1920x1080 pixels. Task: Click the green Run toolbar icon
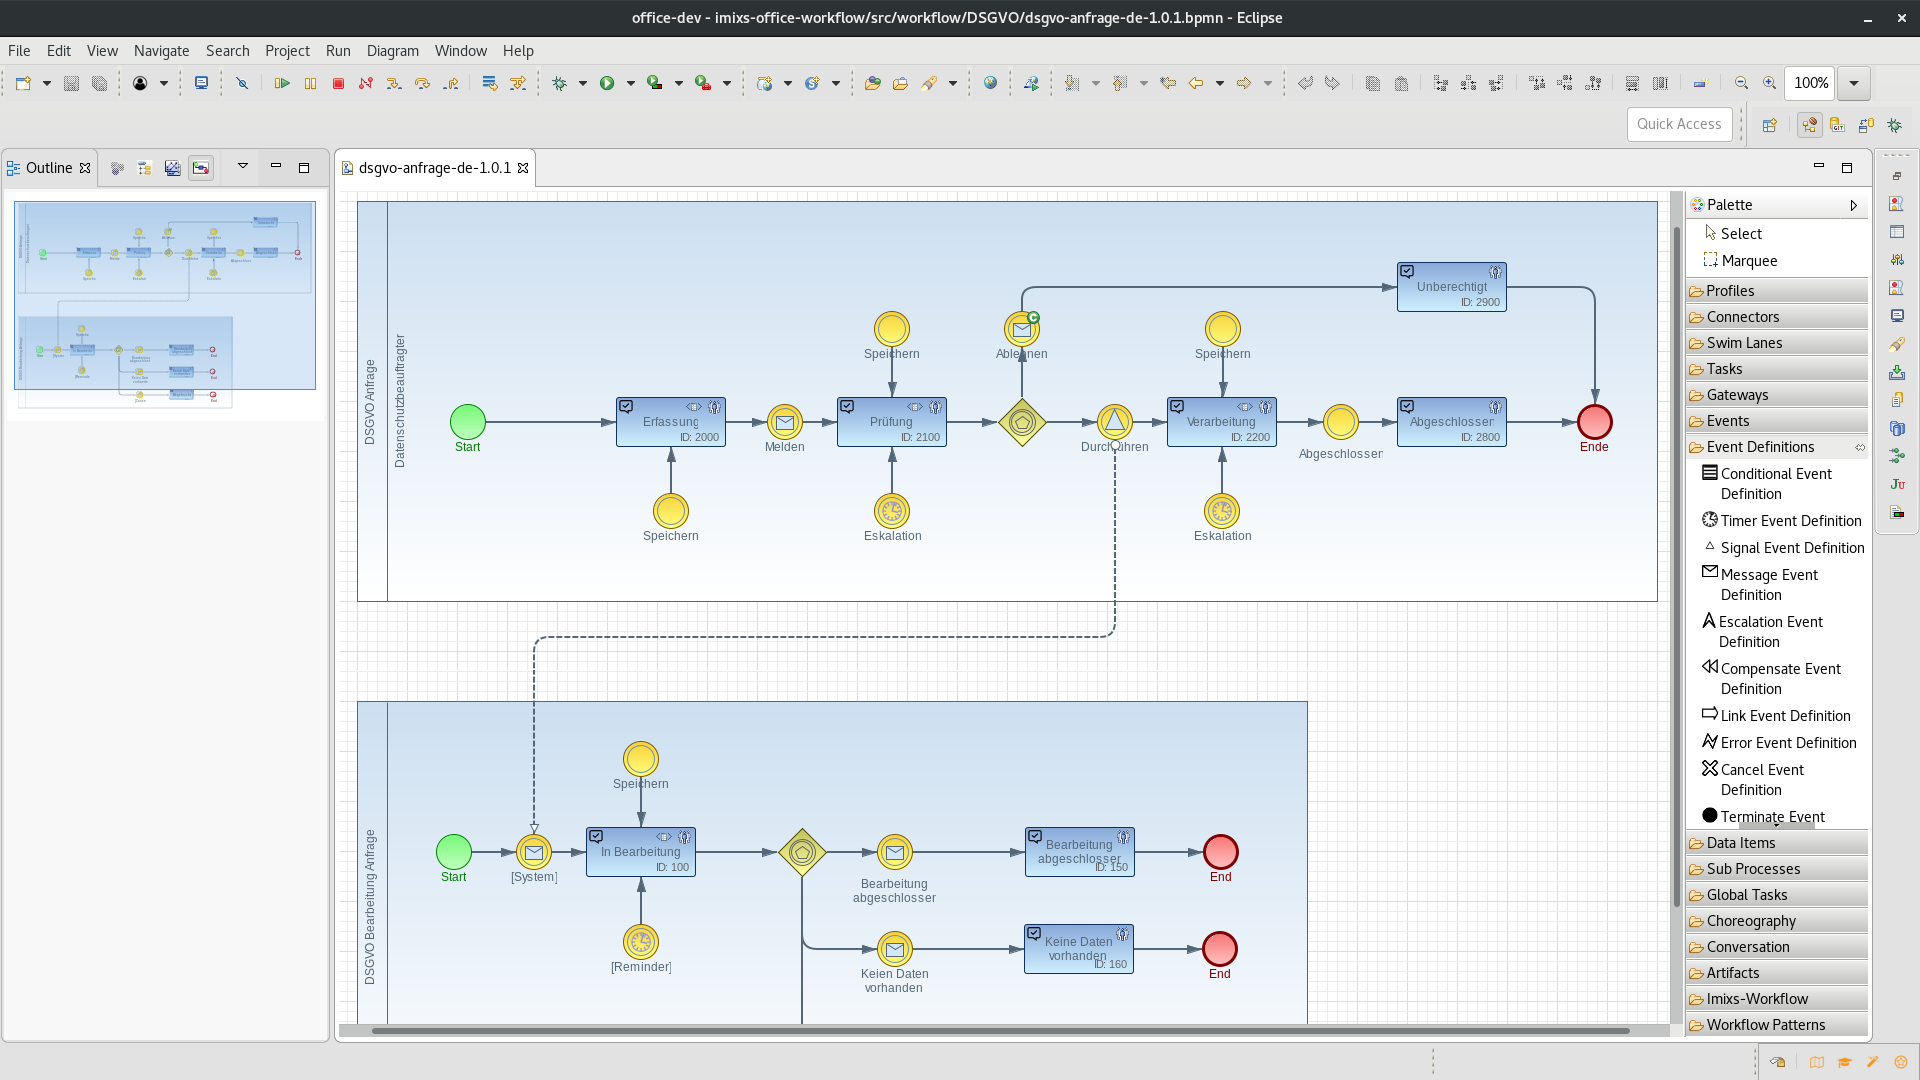pyautogui.click(x=607, y=84)
